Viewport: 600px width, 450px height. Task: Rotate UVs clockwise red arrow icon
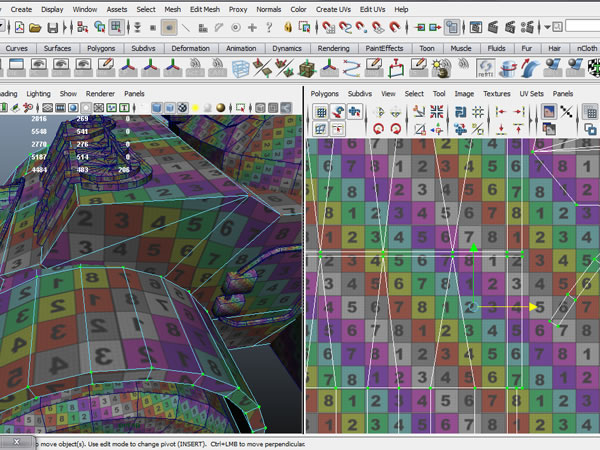[x=396, y=129]
